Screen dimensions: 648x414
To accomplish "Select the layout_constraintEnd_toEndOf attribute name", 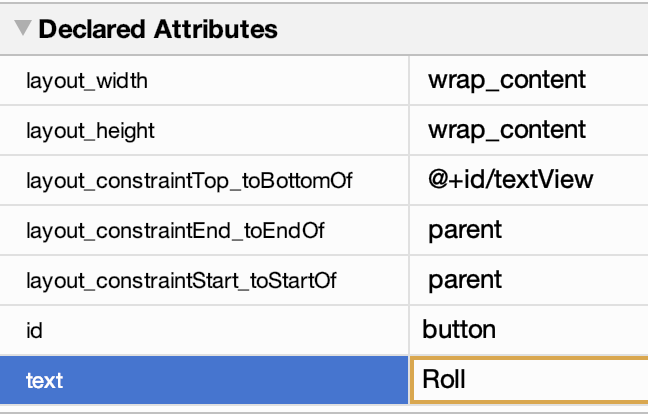I will [x=175, y=231].
